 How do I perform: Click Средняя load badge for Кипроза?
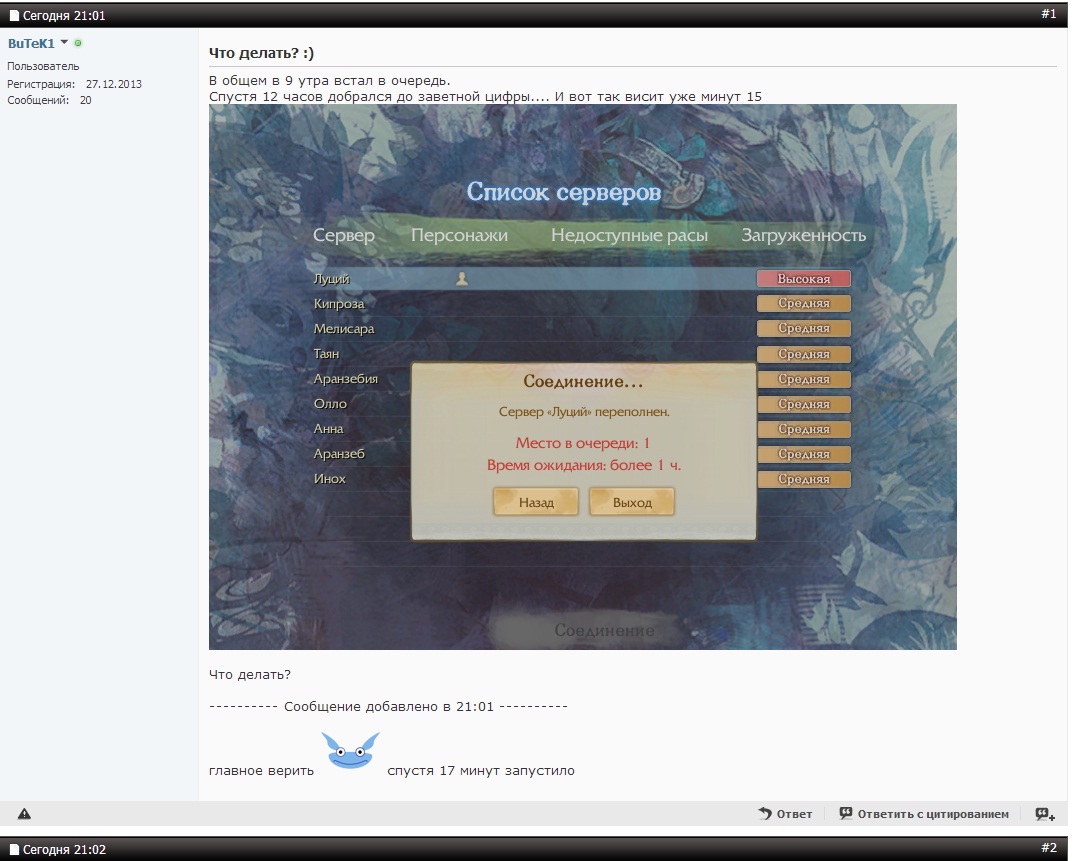pos(803,303)
